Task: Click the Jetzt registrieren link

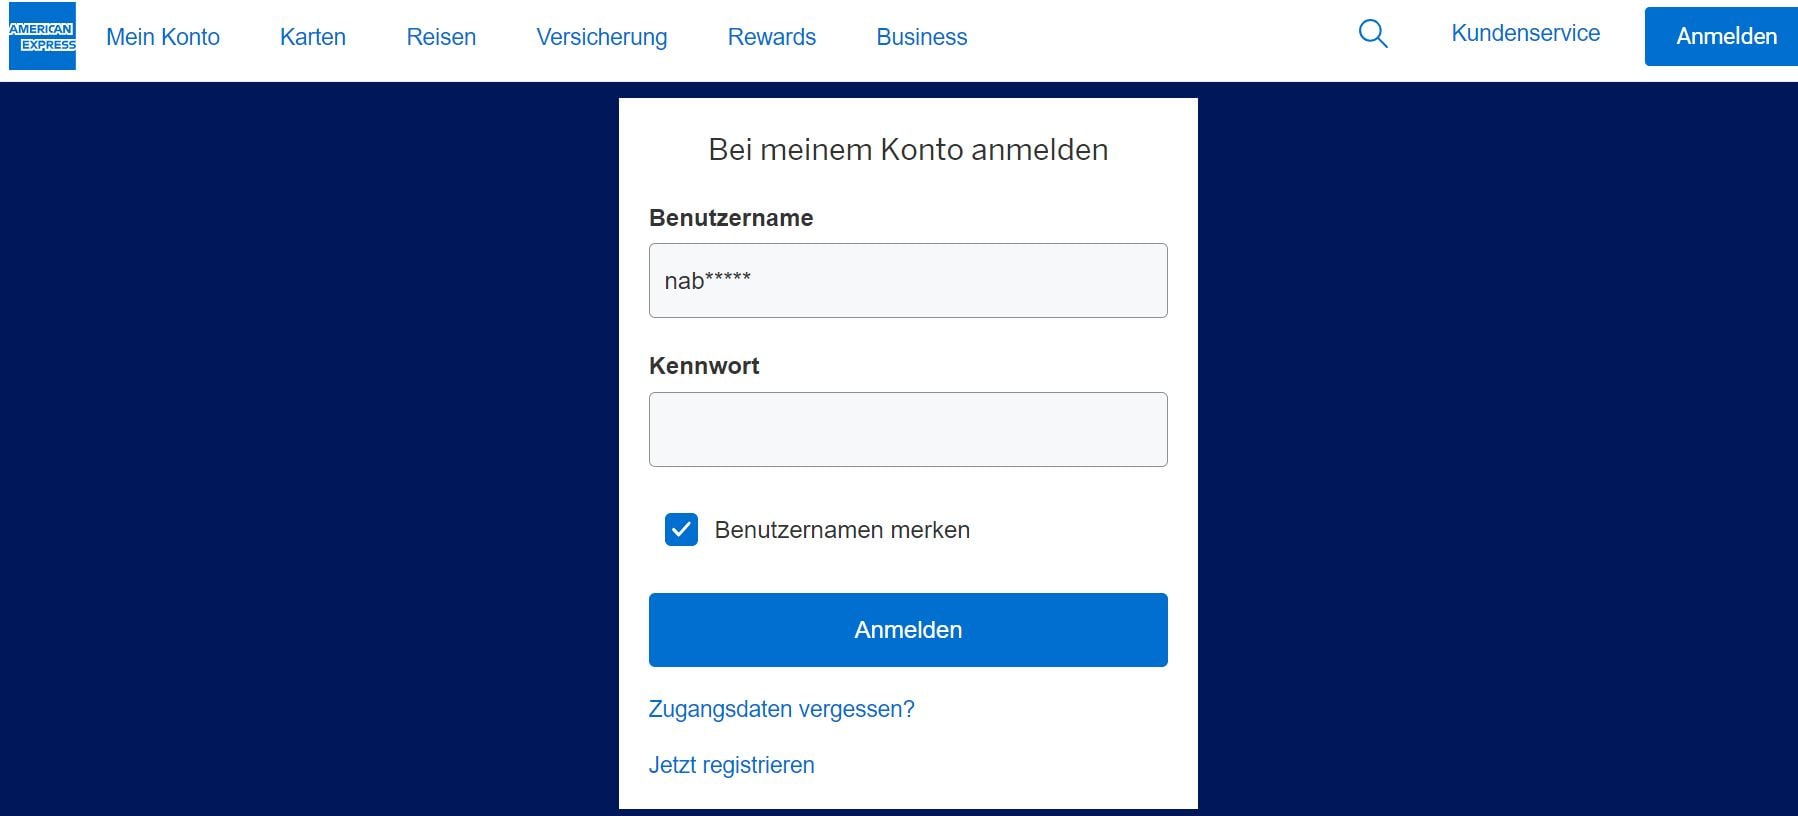Action: coord(731,765)
